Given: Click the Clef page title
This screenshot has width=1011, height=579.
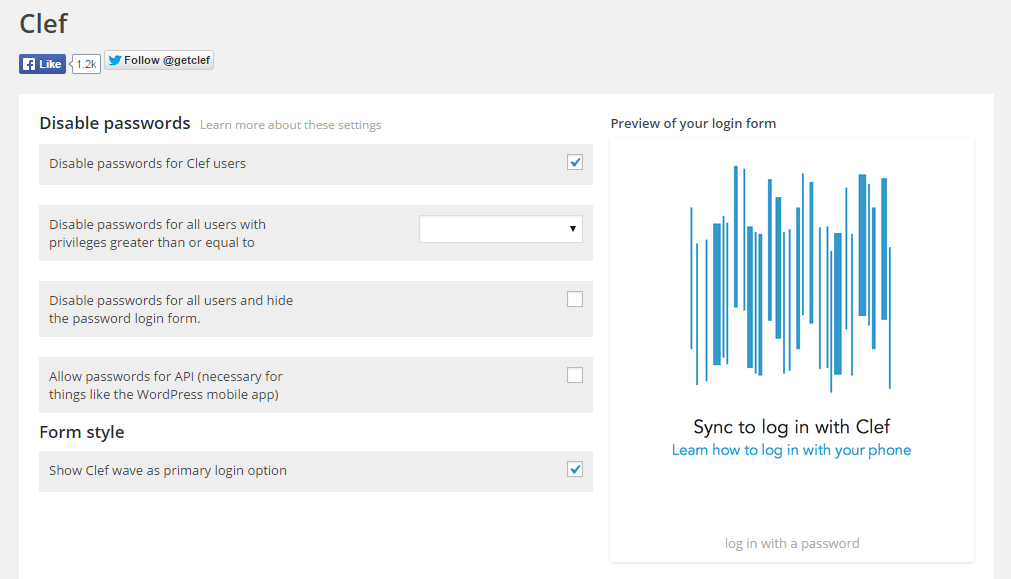Looking at the screenshot, I should point(43,24).
